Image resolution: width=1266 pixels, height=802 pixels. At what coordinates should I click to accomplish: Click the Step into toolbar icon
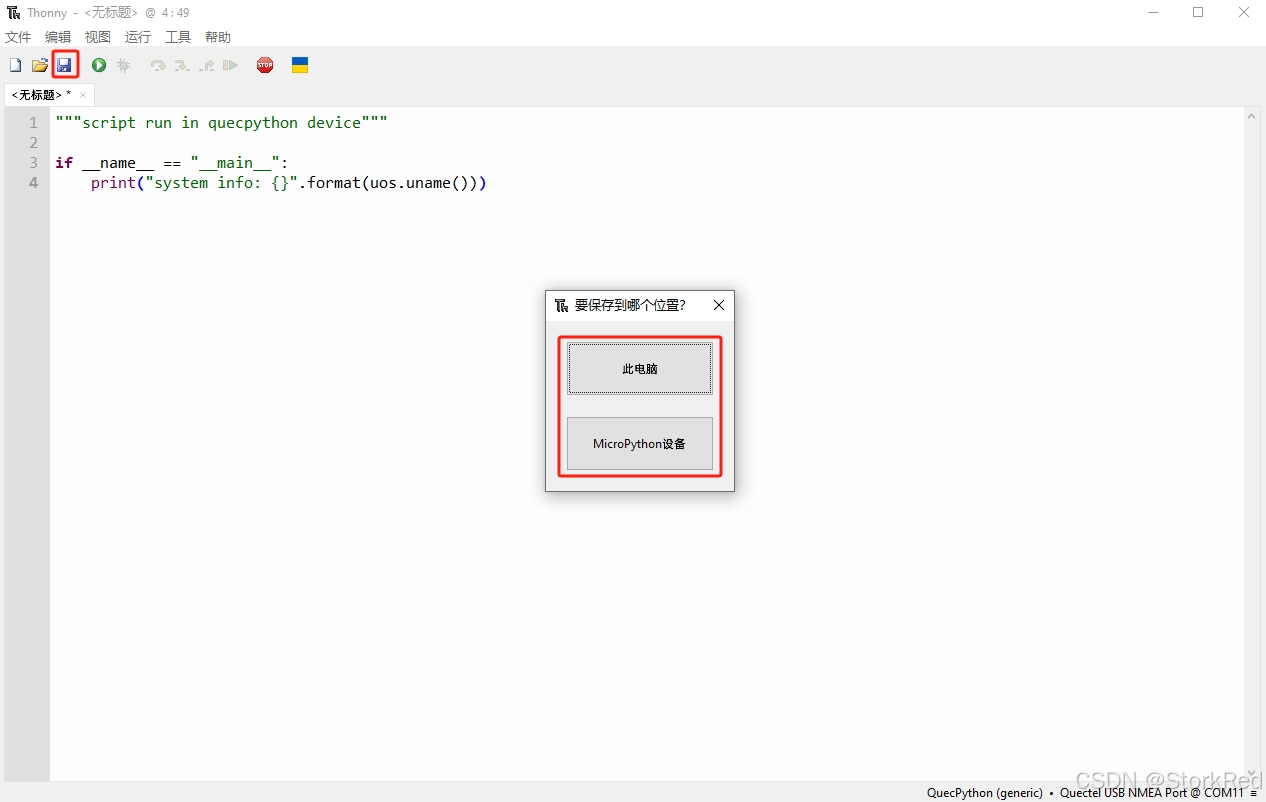182,65
